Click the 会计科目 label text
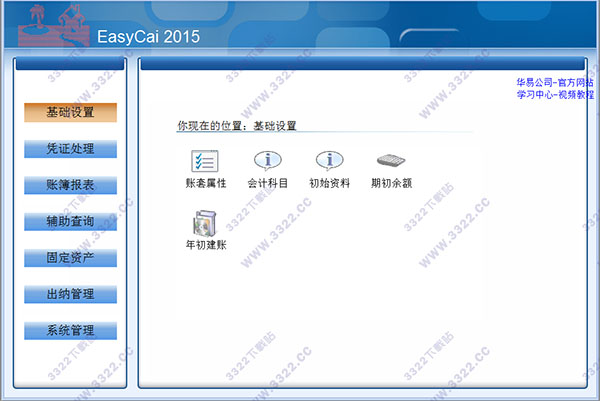This screenshot has height=401, width=600. coord(267,183)
